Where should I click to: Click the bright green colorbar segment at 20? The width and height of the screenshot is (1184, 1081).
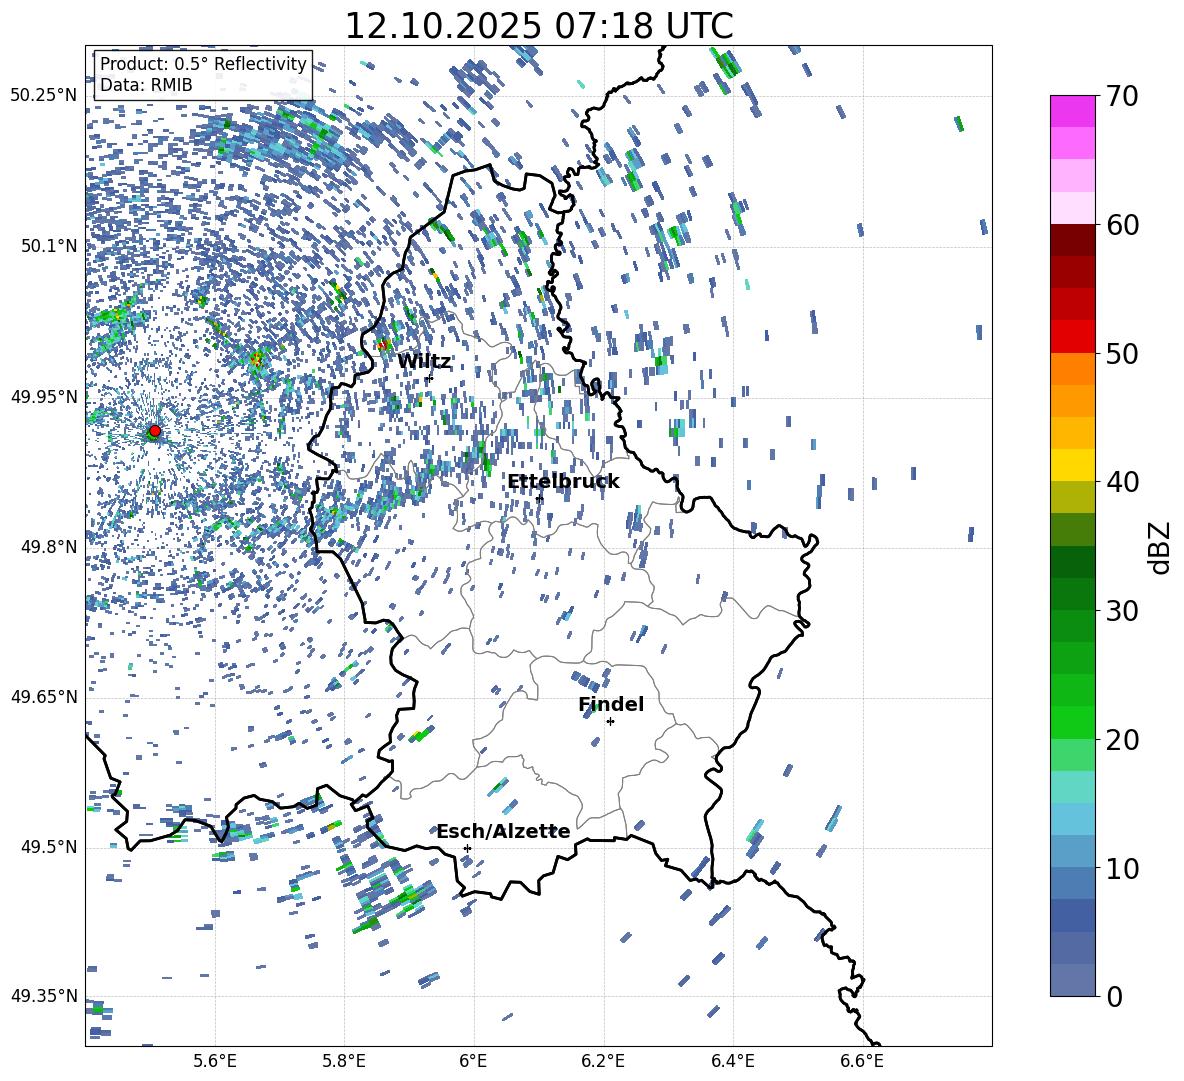point(1073,722)
